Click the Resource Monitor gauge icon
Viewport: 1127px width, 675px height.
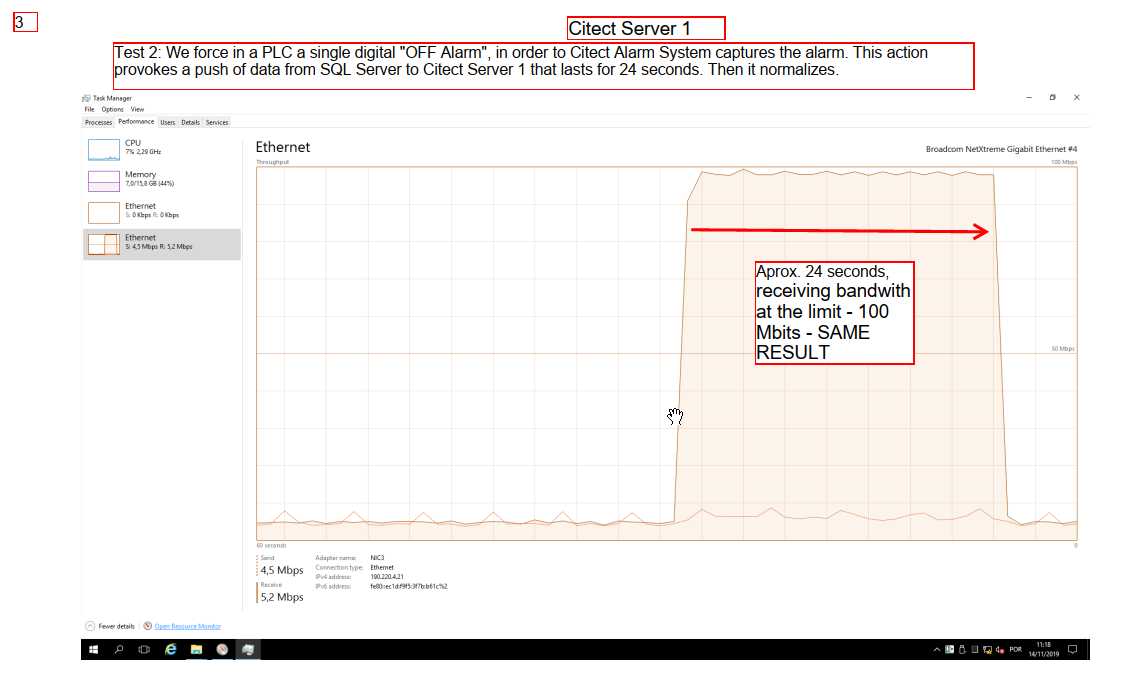pos(147,626)
